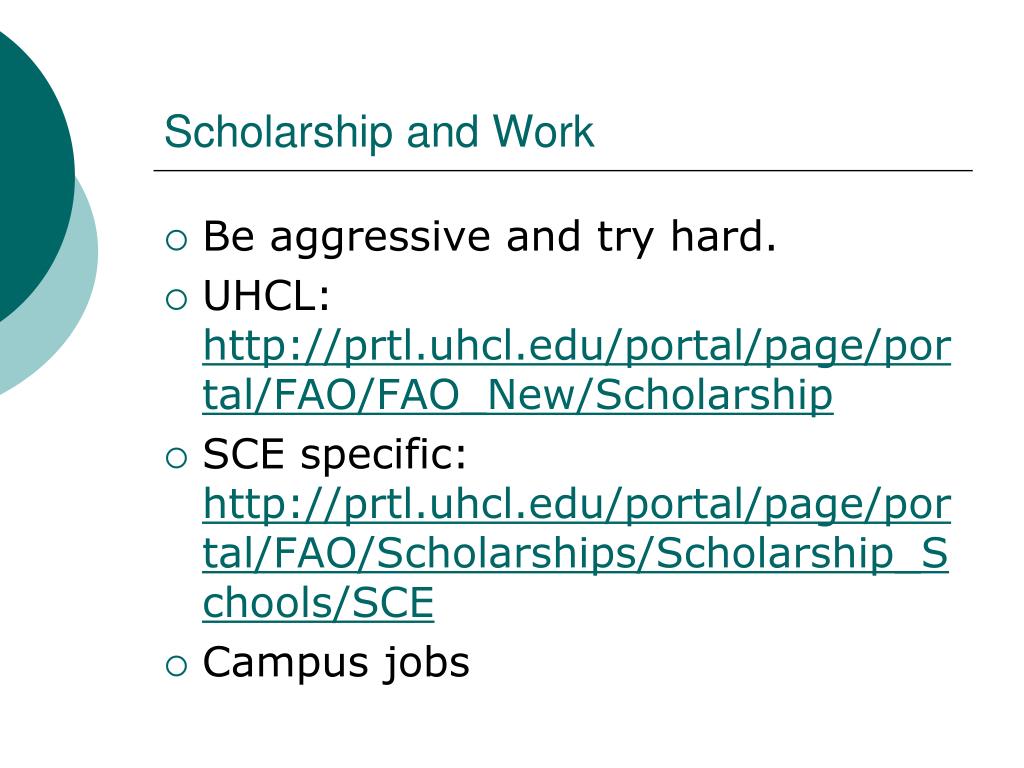This screenshot has height=768, width=1024.
Task: Click the link line 'tal/FAO/Scholarships/Scholarship_S'
Action: click(575, 553)
